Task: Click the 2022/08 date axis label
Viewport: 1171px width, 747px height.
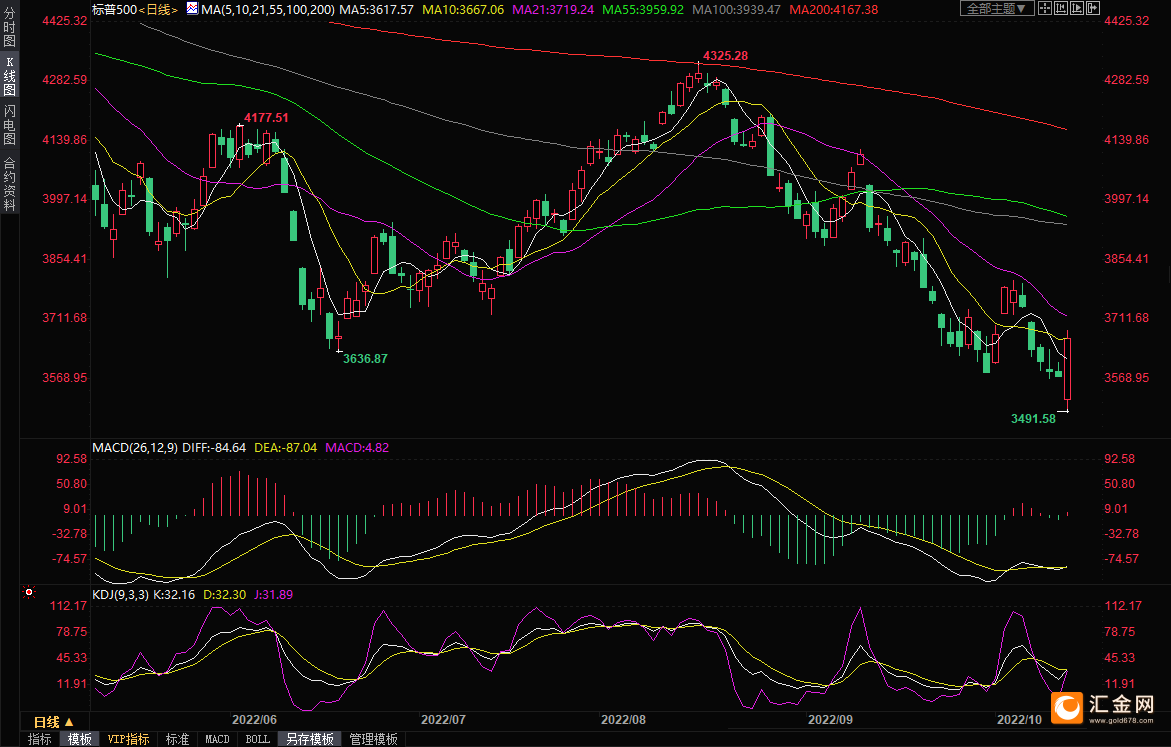Action: 624,719
